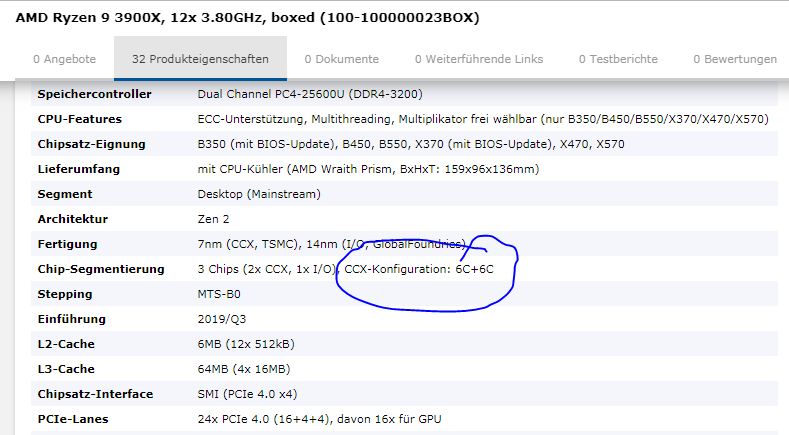Click the B350 (mit BIOS-Update) chipset value

tap(411, 144)
